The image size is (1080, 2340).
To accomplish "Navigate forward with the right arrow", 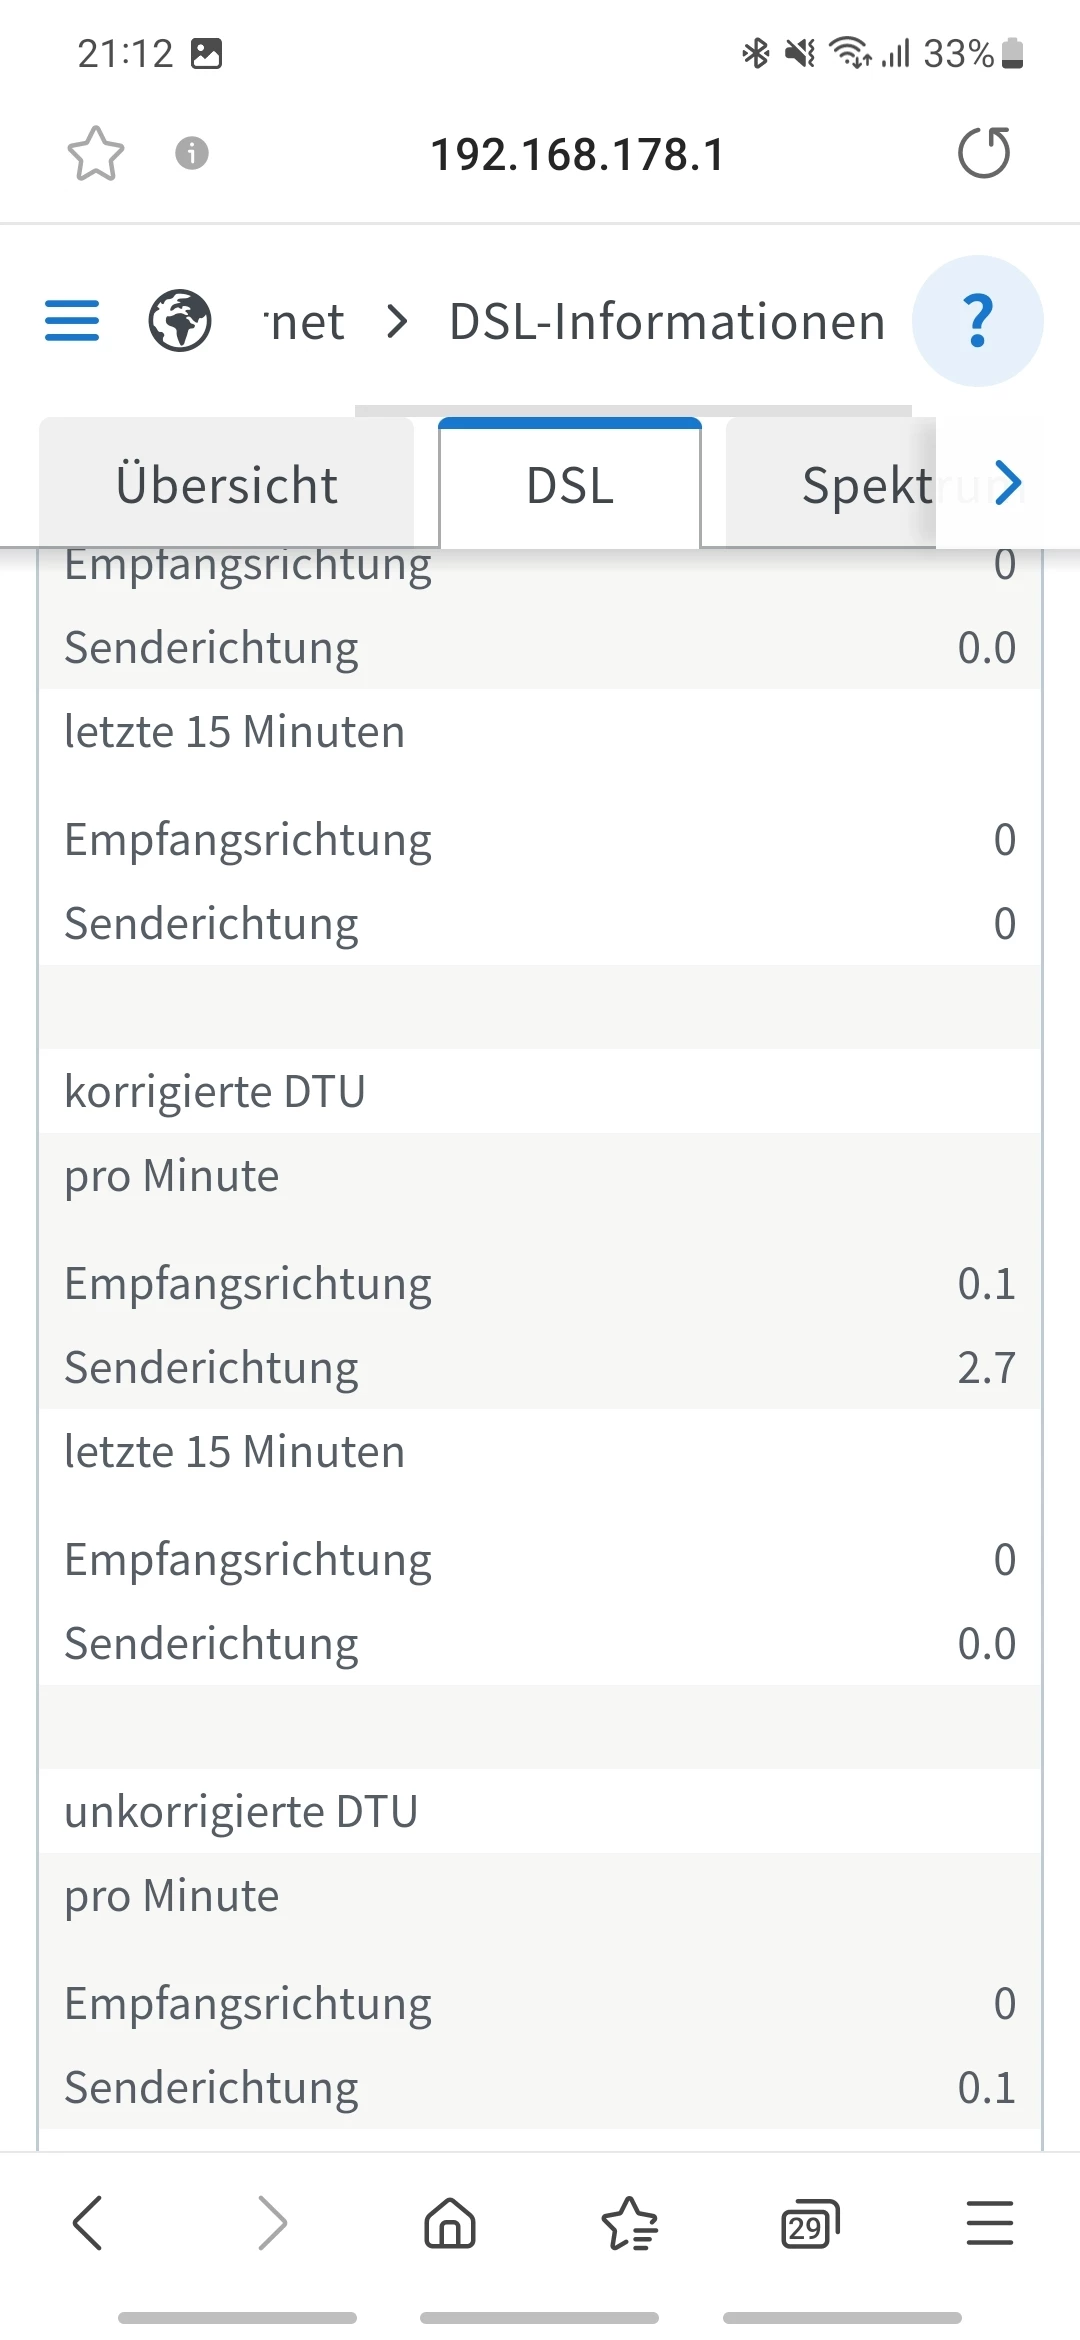I will (271, 2224).
